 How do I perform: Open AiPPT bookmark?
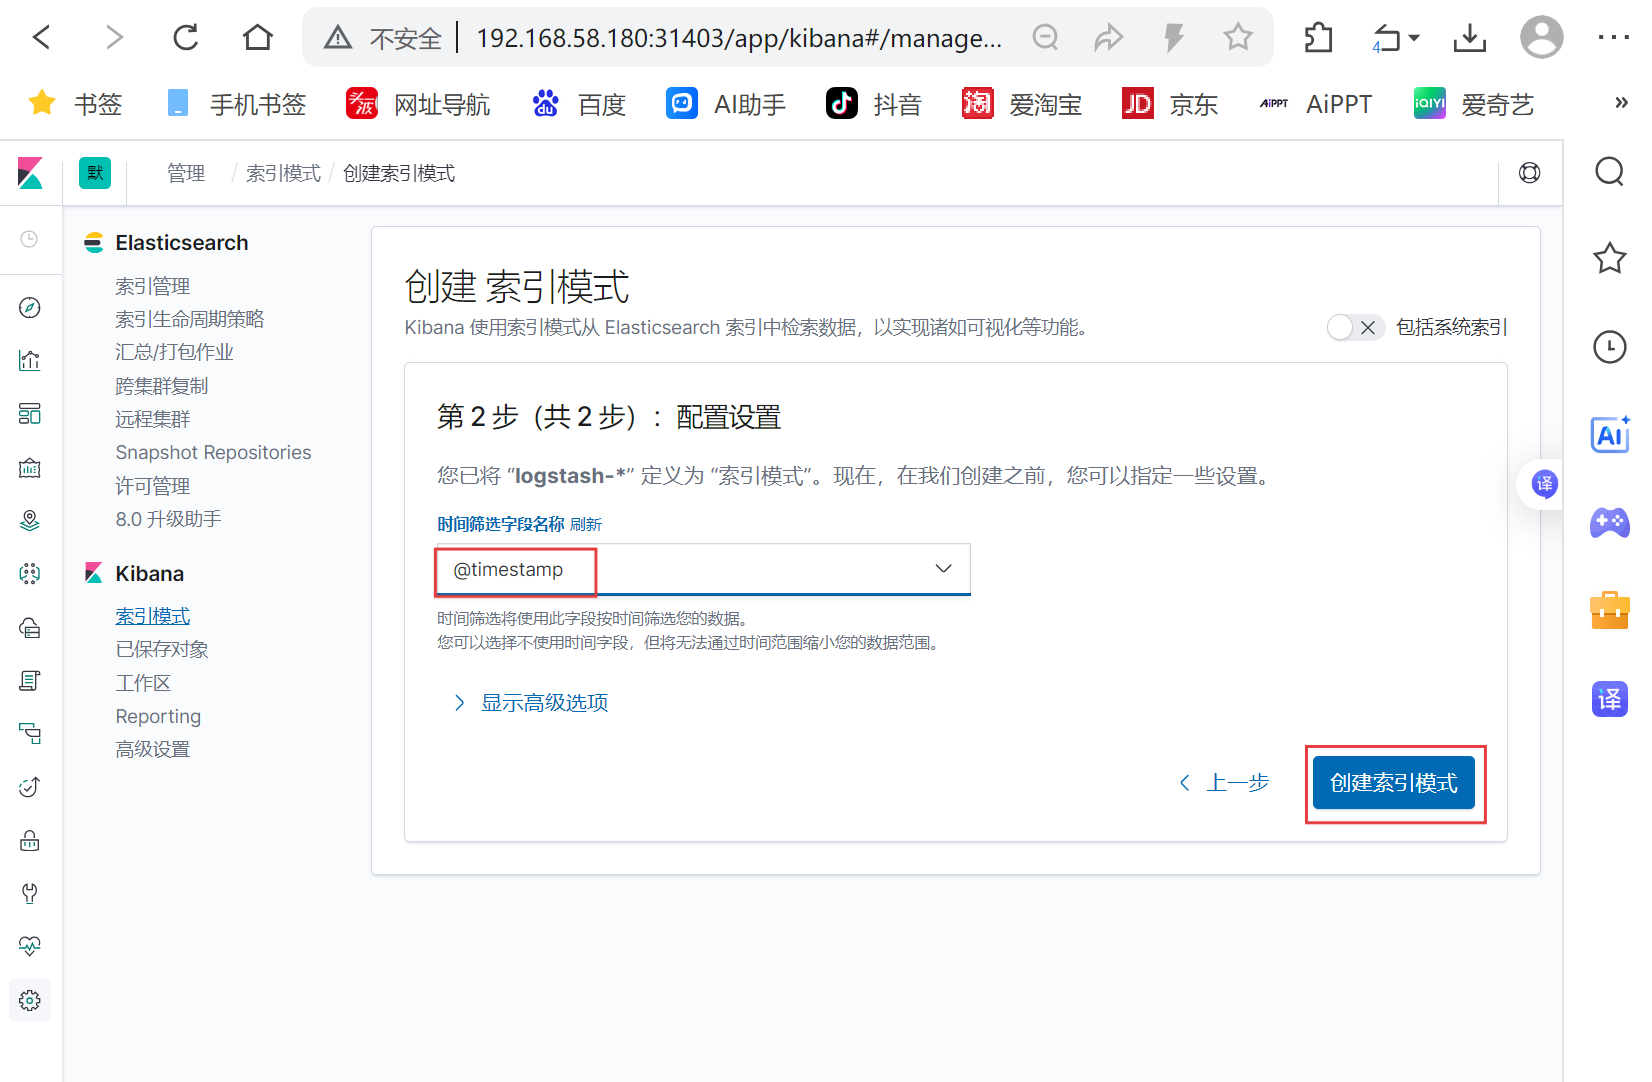point(1315,104)
